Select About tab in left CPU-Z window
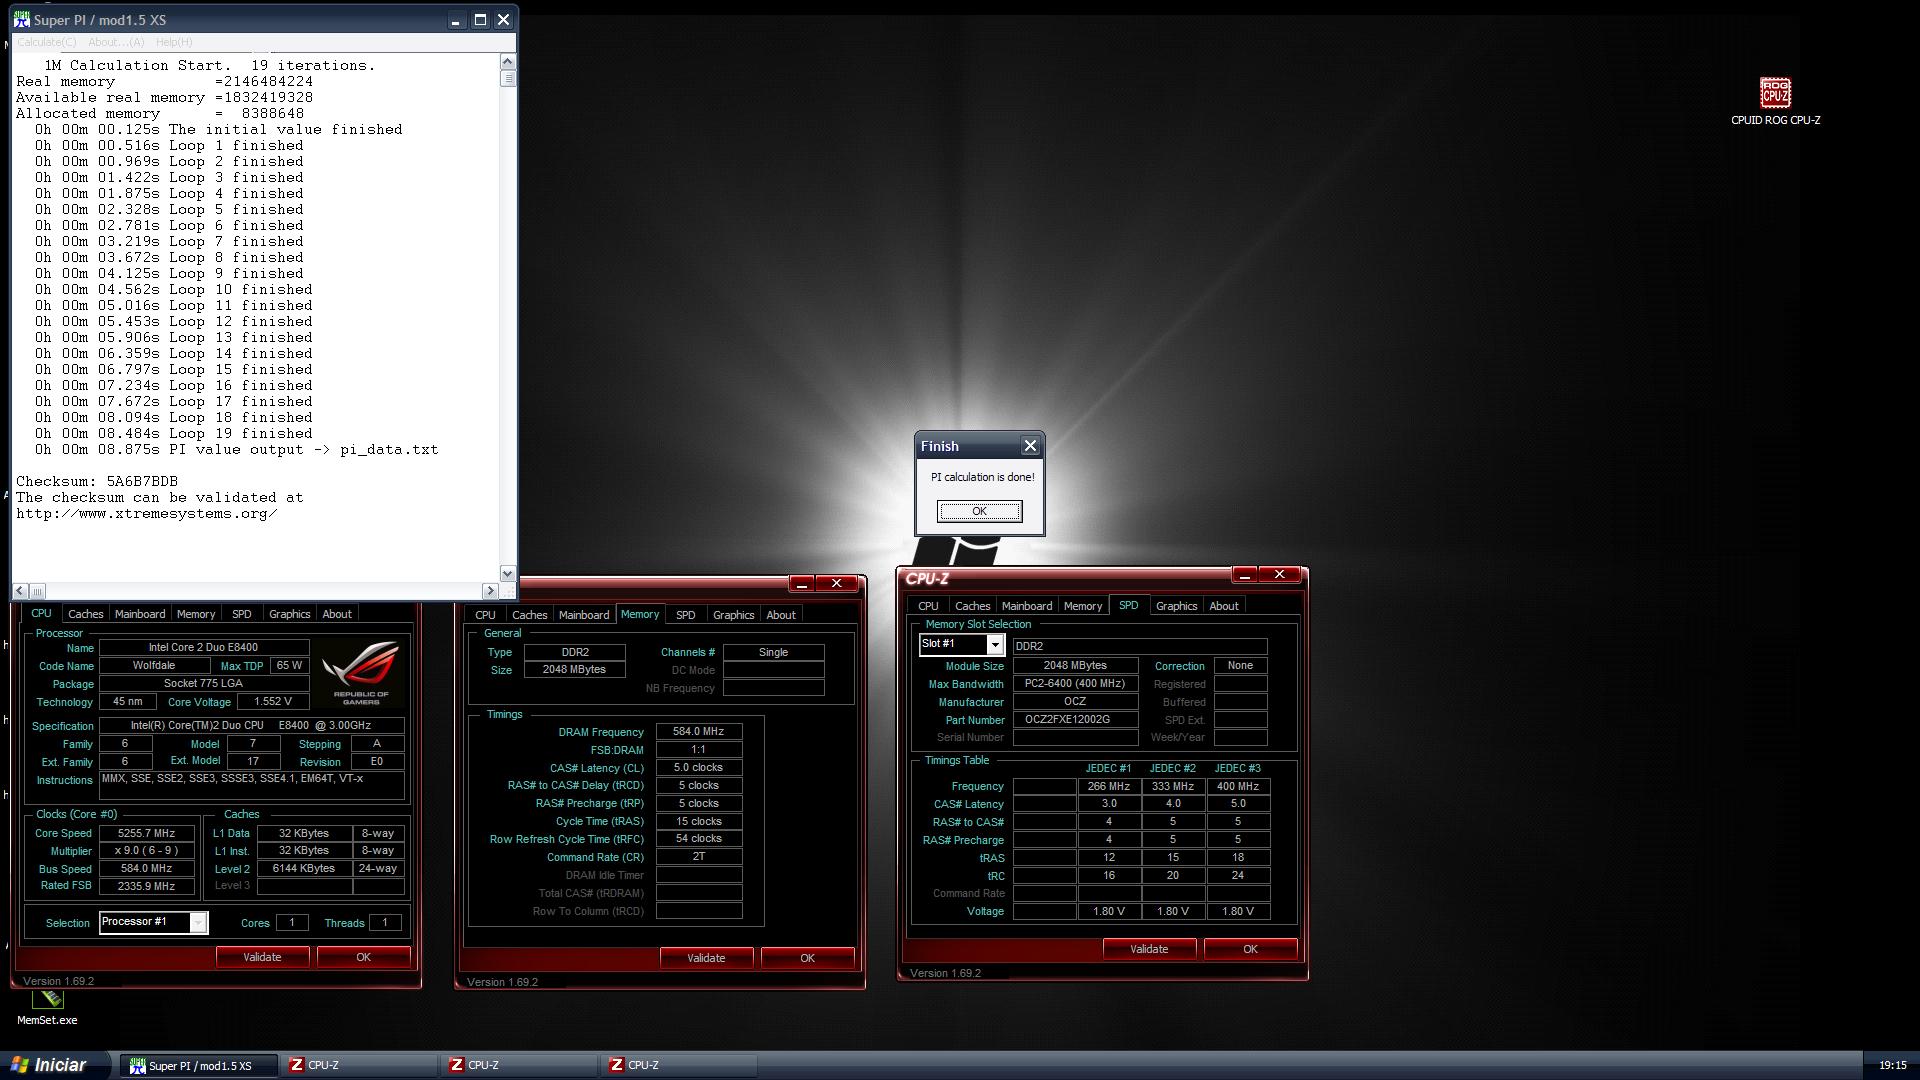The image size is (1920, 1080). click(x=337, y=614)
